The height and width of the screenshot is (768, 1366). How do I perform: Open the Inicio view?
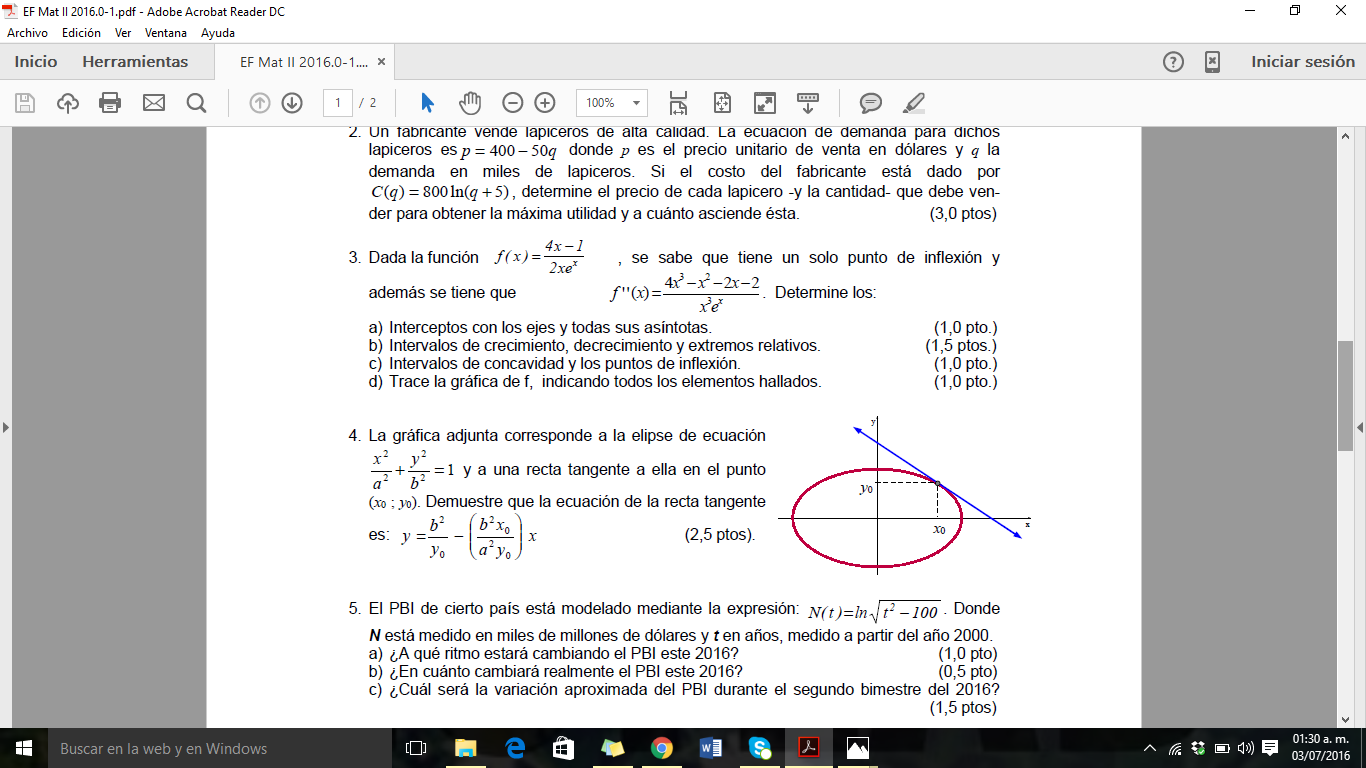point(36,62)
